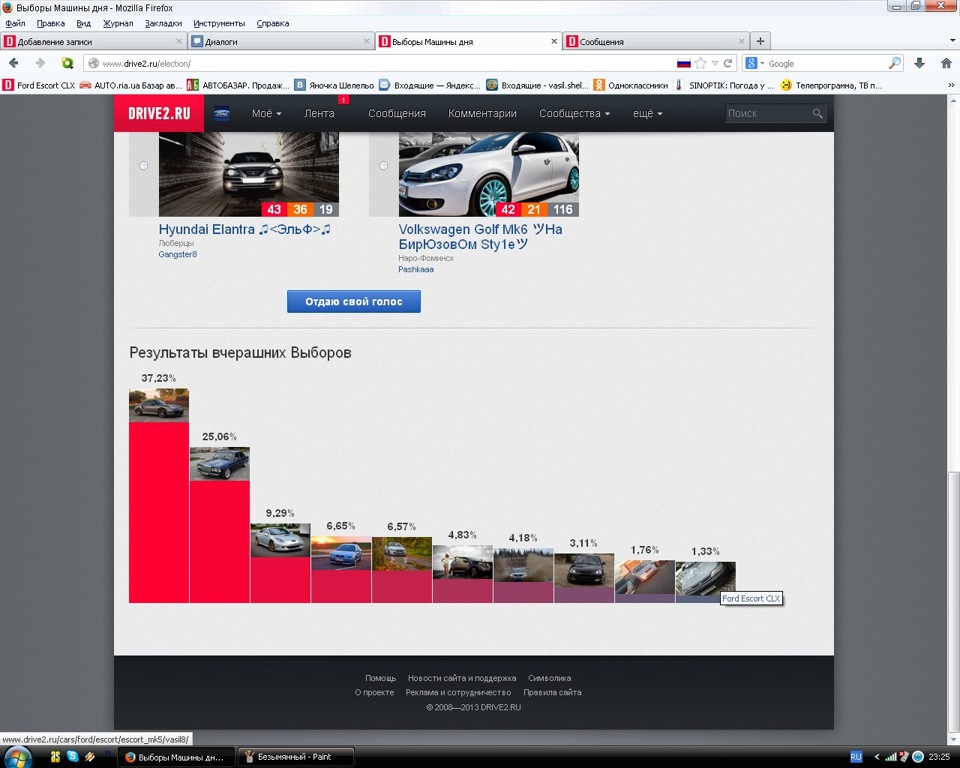Screen dimensions: 960x768
Task: Expand the Сообщества dropdown menu
Action: pyautogui.click(x=574, y=113)
